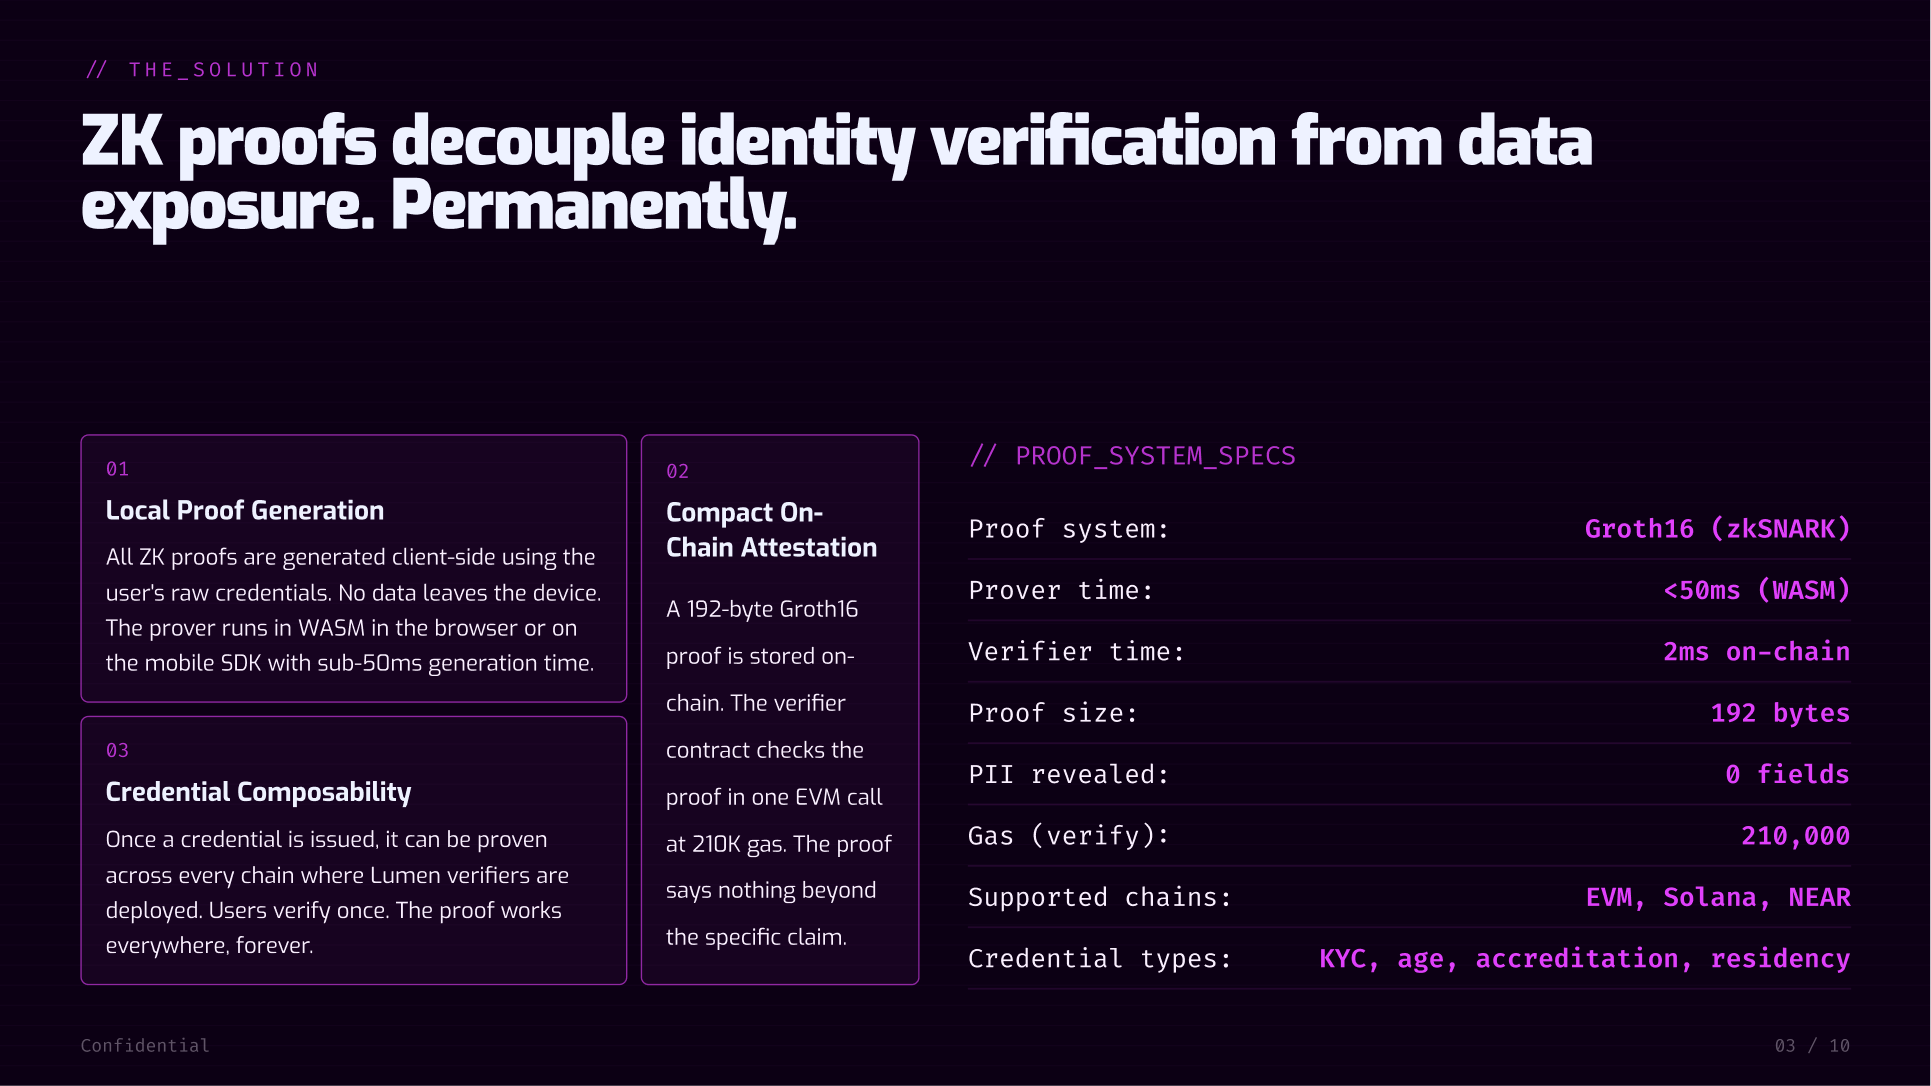1931x1086 pixels.
Task: Click the THE_SOLUTION section label
Action: (x=203, y=70)
